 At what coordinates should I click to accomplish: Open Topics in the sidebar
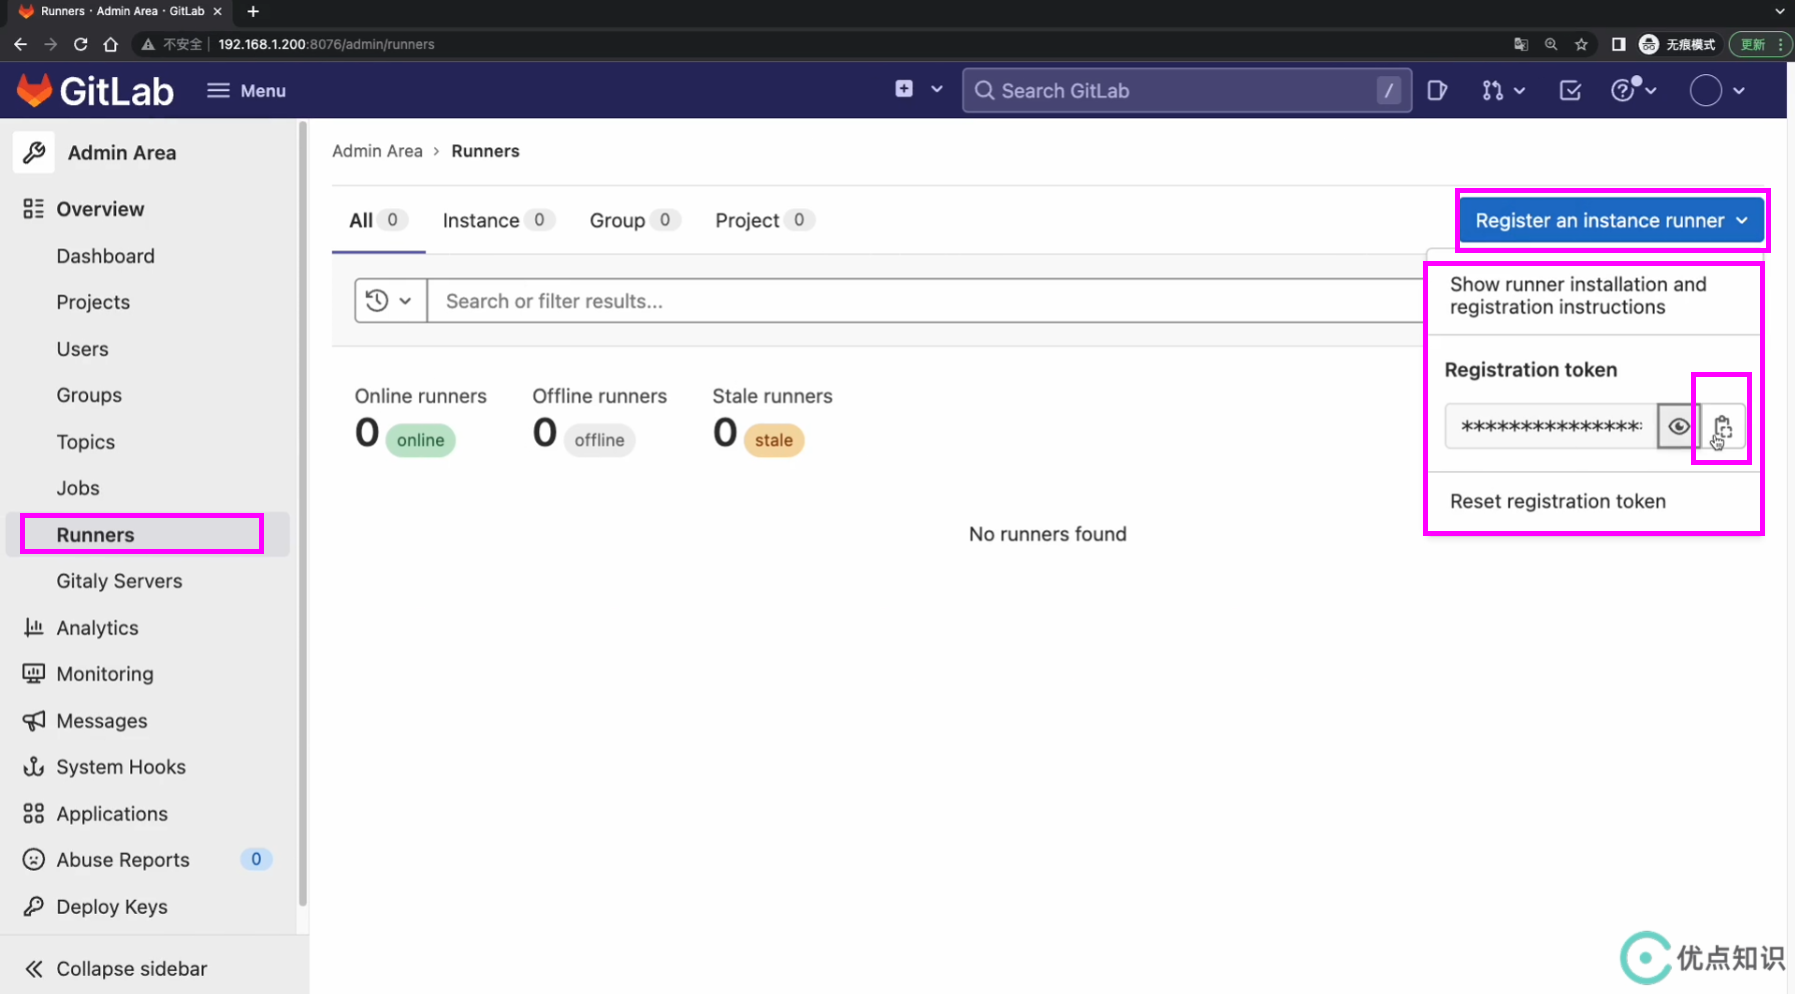click(x=85, y=442)
